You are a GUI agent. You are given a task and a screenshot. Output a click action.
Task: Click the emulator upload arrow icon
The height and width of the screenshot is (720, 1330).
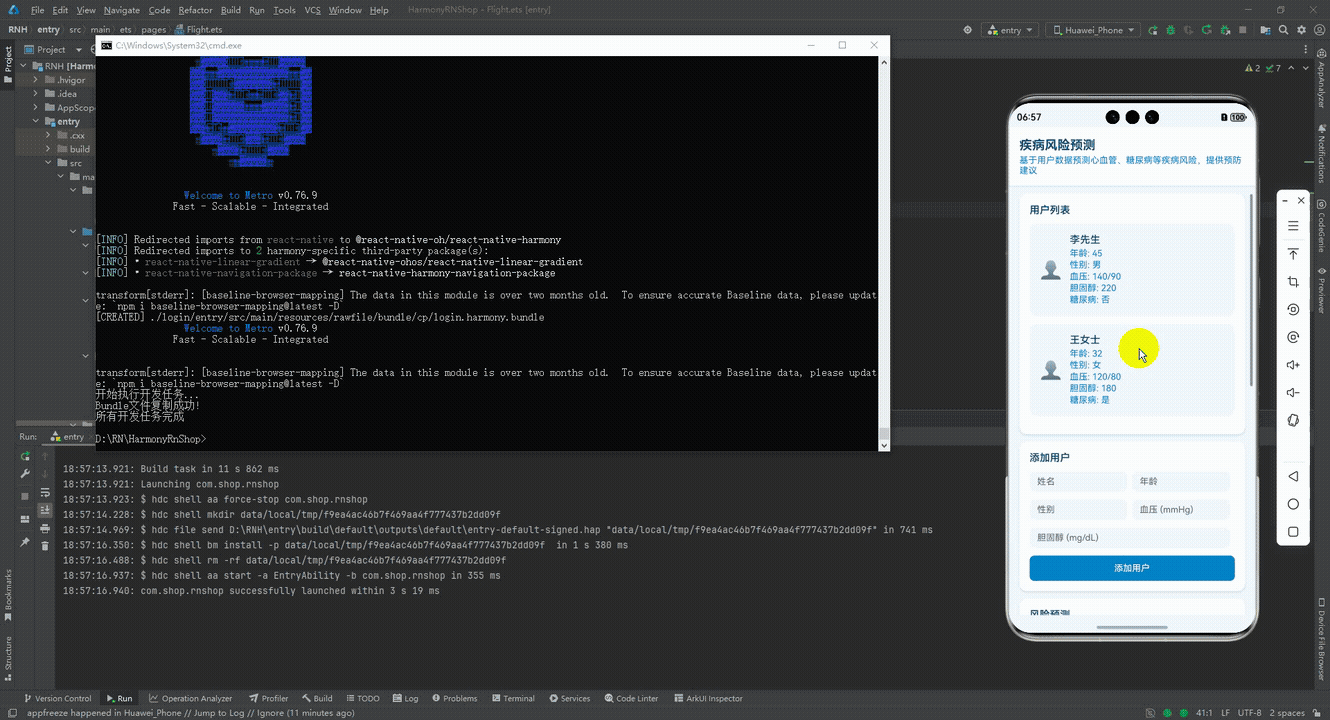click(1293, 254)
